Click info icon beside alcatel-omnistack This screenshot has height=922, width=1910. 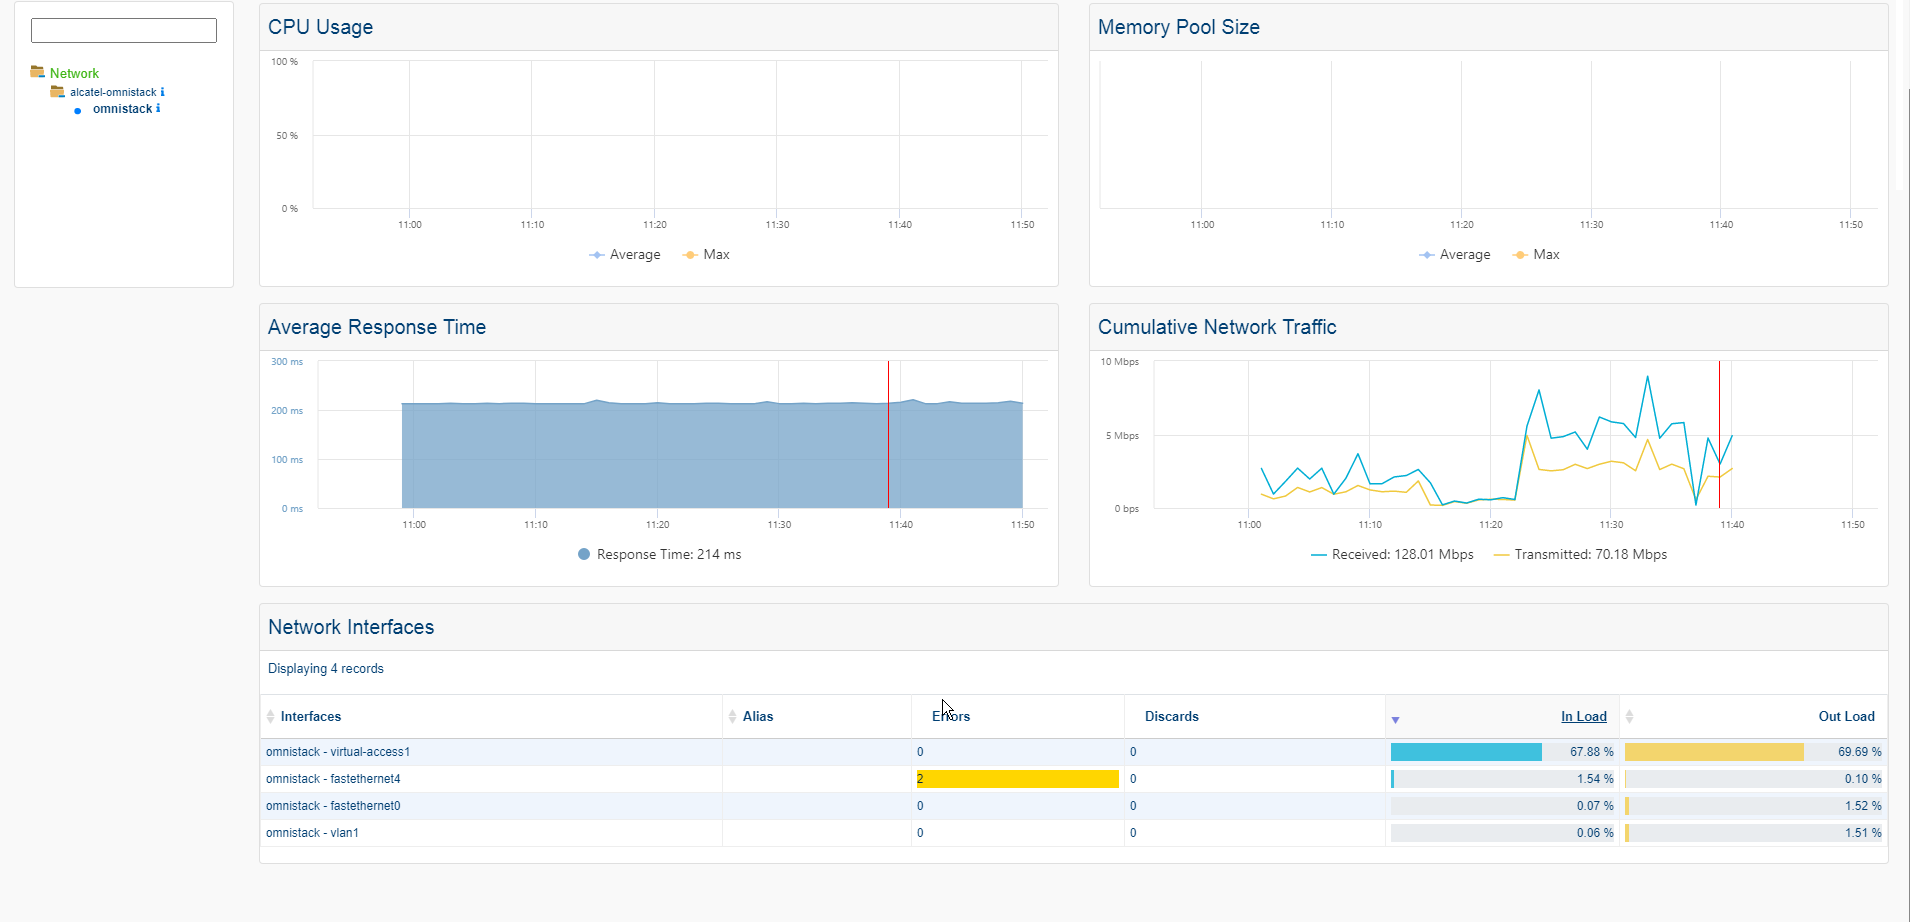[x=163, y=92]
